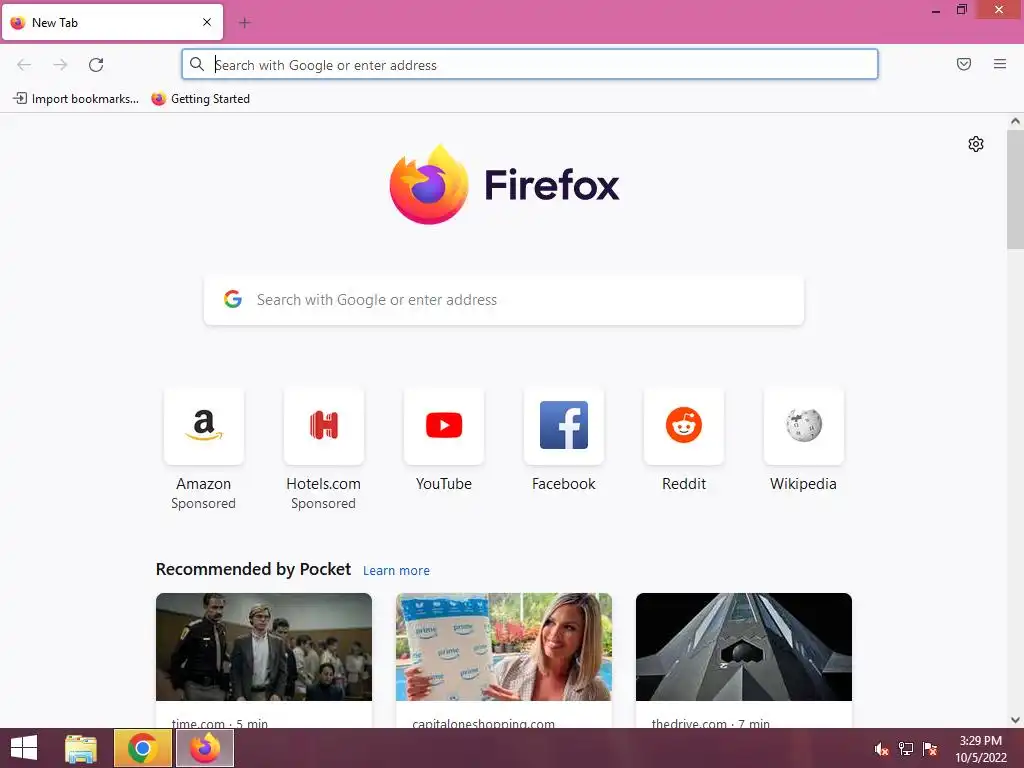The image size is (1024, 768).
Task: Open the capitaloneshopping.com story thumbnail
Action: pos(504,647)
